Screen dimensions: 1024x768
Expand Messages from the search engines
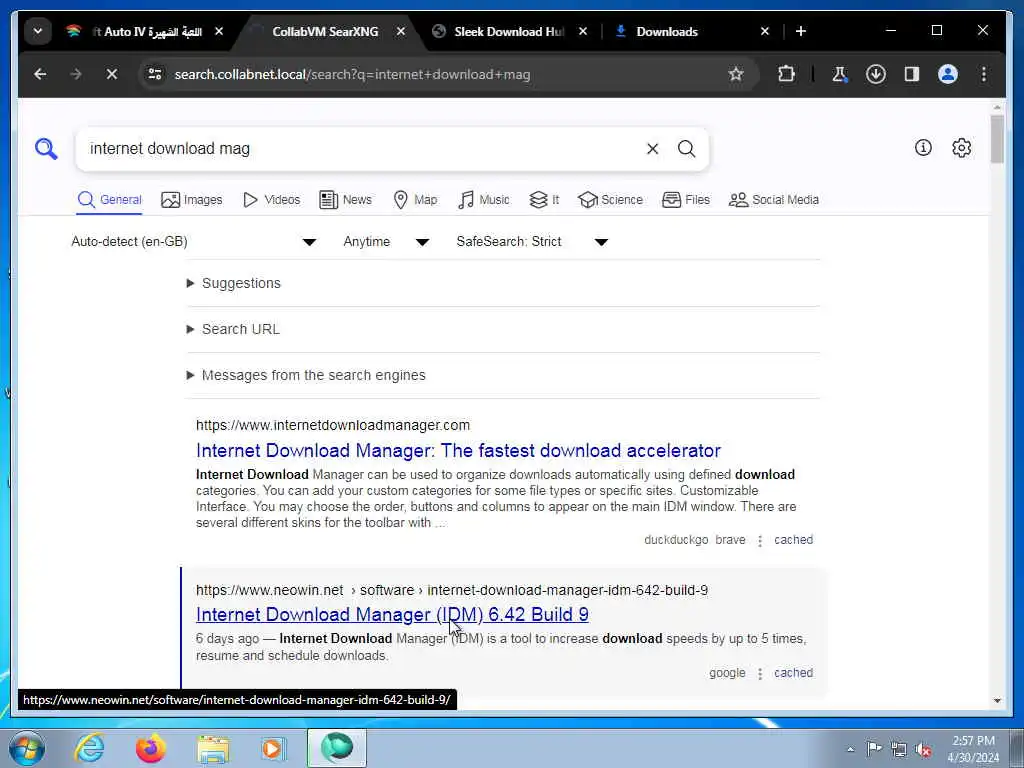click(x=306, y=376)
